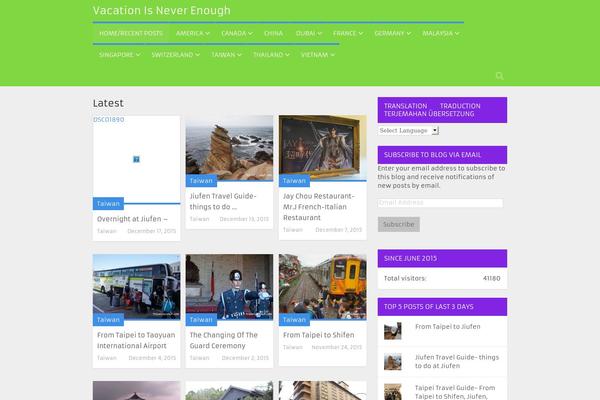Click the Jiufen rocky coast thumbnail
Image resolution: width=600 pixels, height=400 pixels.
coord(230,148)
